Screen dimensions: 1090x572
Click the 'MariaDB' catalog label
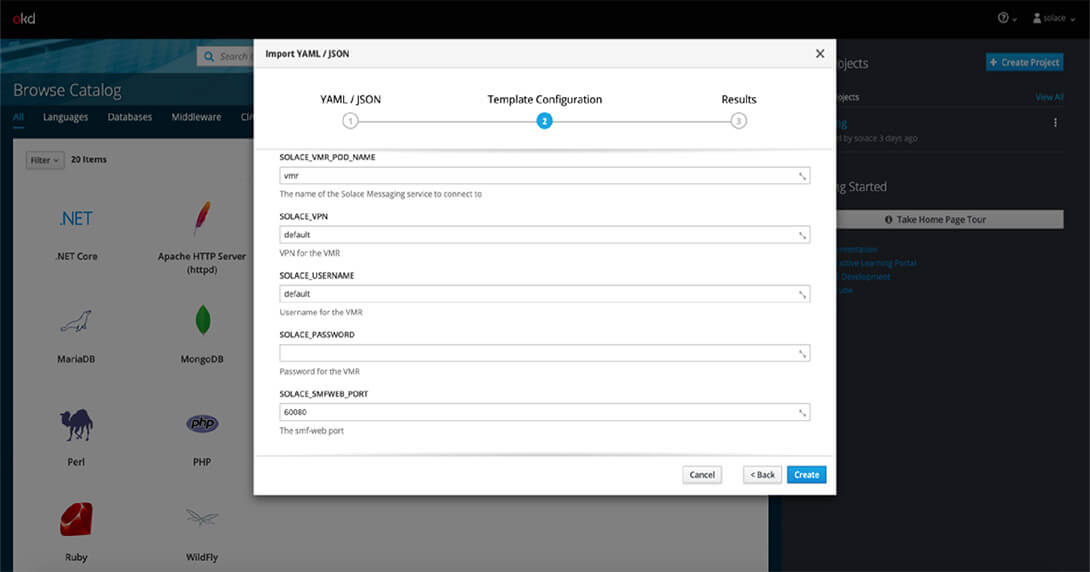tap(76, 359)
